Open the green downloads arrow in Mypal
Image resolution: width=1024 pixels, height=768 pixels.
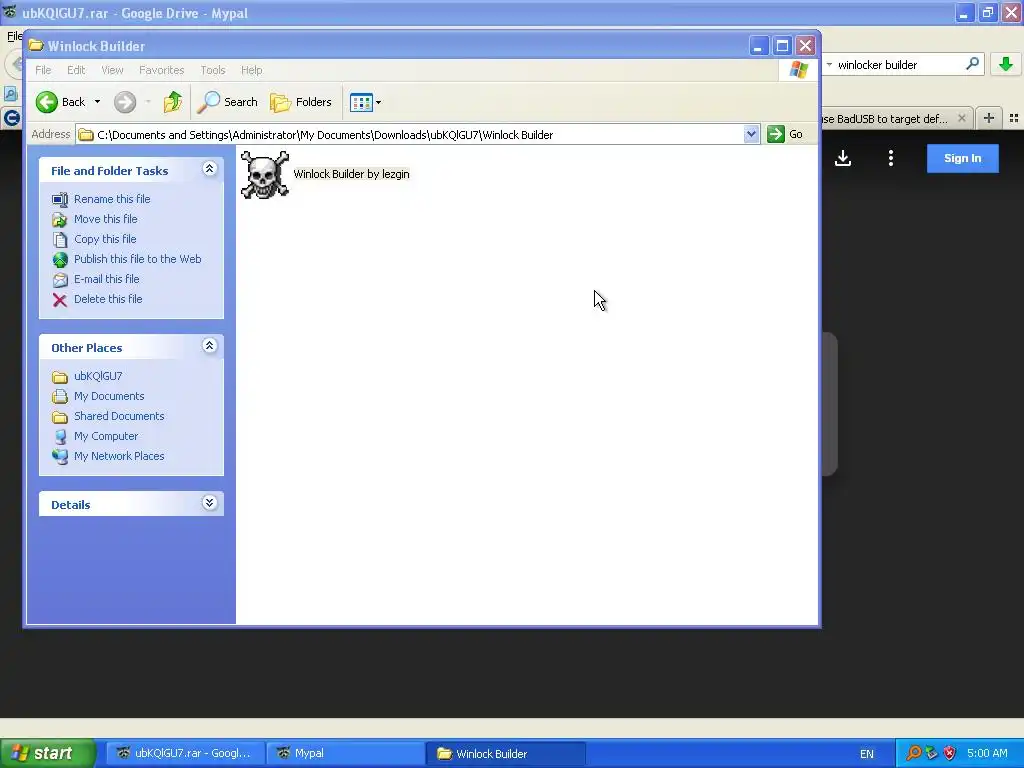coord(1006,64)
